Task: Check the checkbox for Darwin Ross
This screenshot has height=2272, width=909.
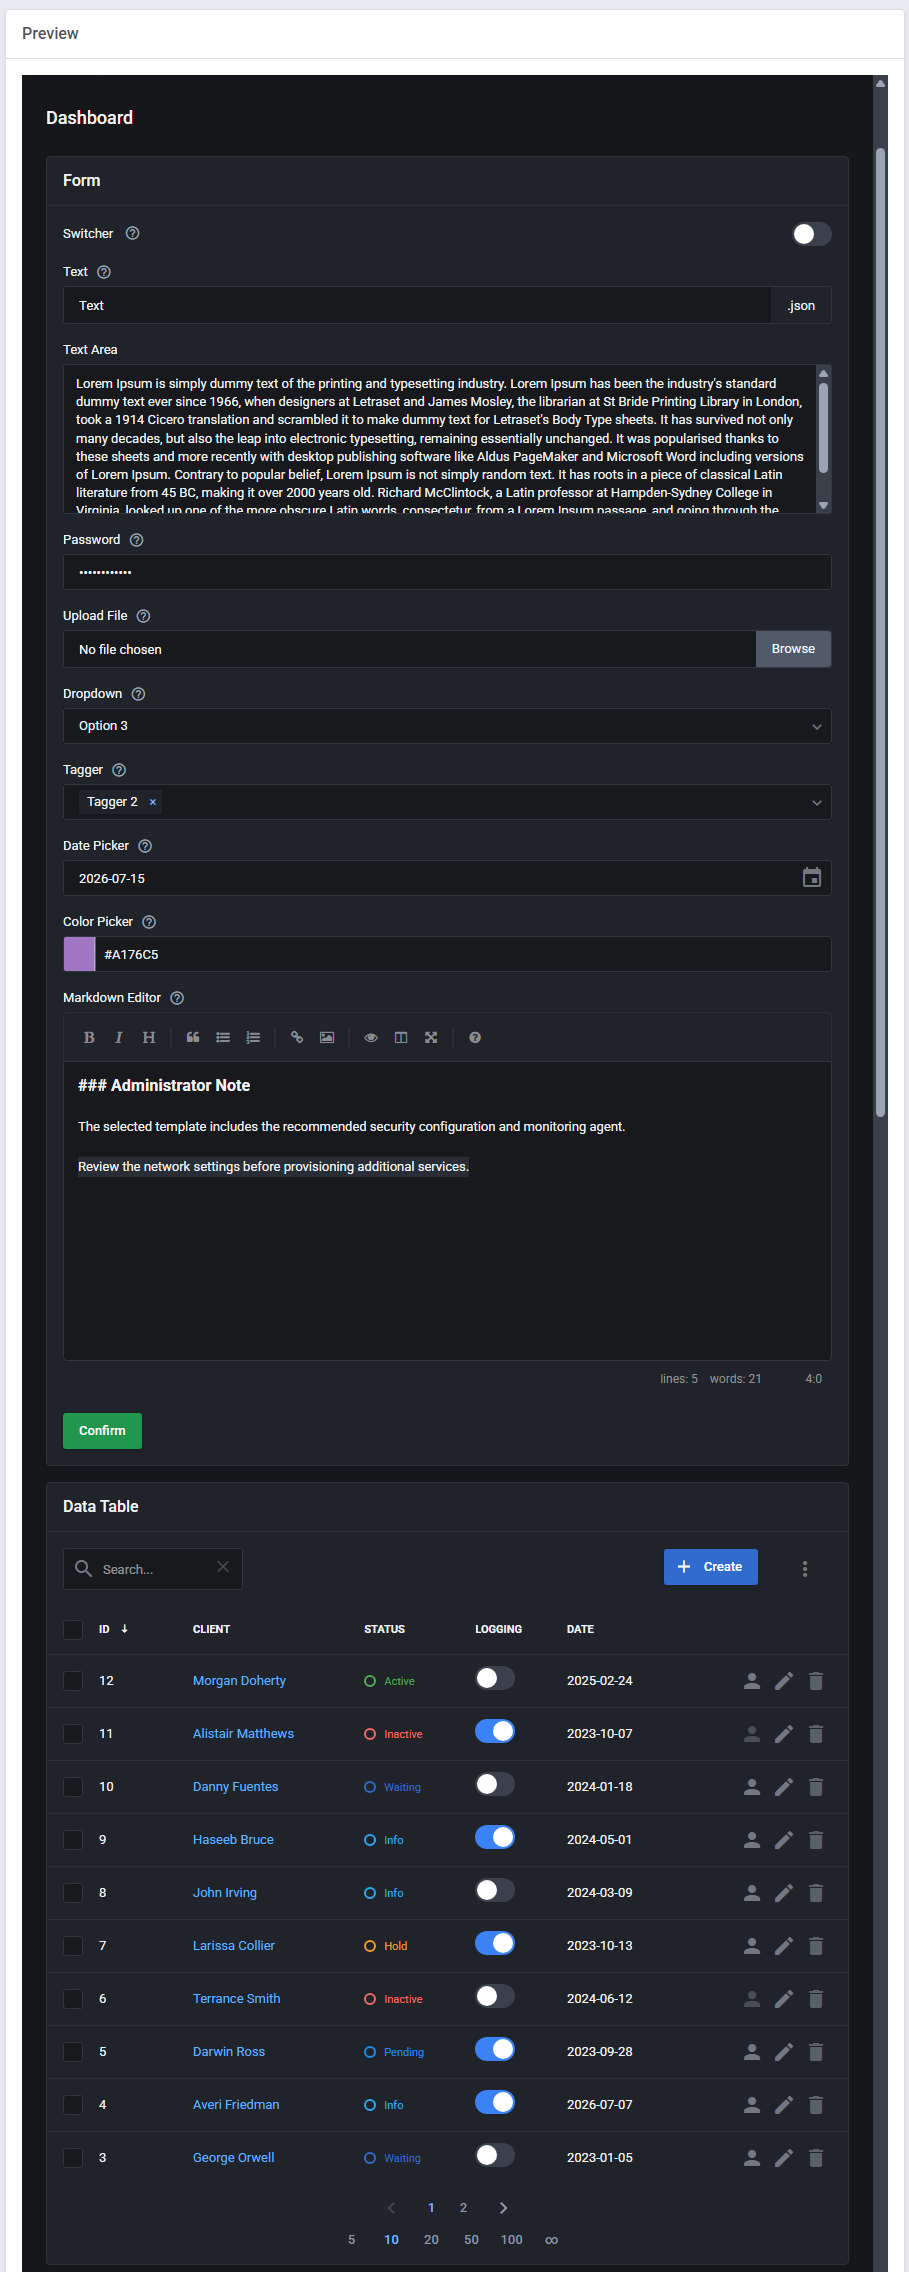Action: pyautogui.click(x=73, y=2052)
